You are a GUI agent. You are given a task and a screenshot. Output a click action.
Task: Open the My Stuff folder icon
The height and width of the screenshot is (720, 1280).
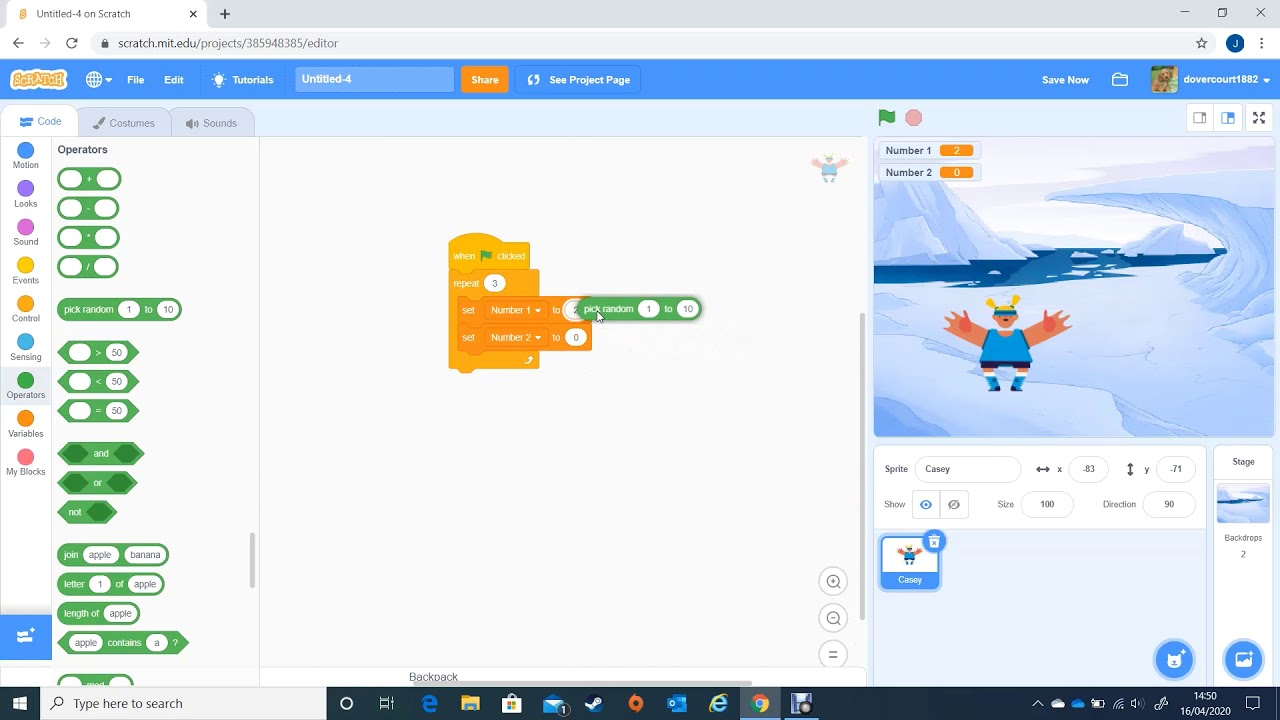(1120, 80)
